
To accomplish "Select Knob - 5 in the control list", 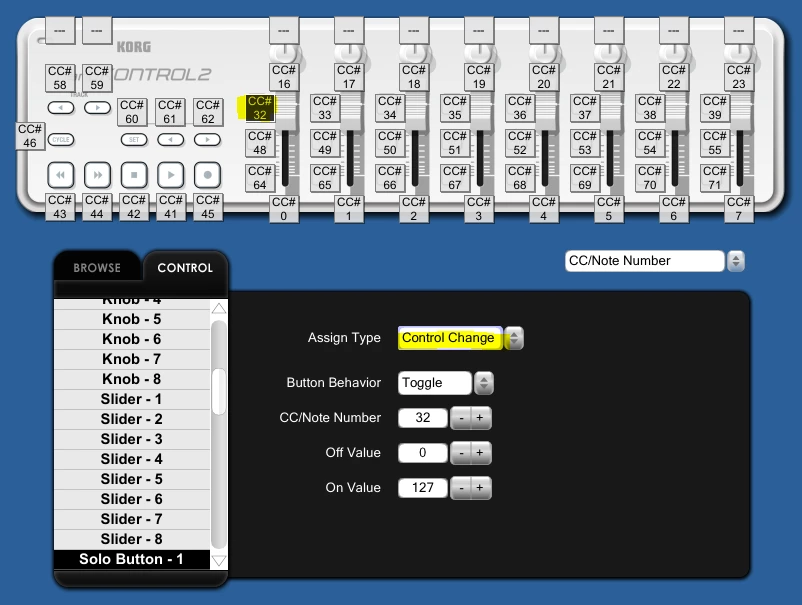I will [x=132, y=319].
